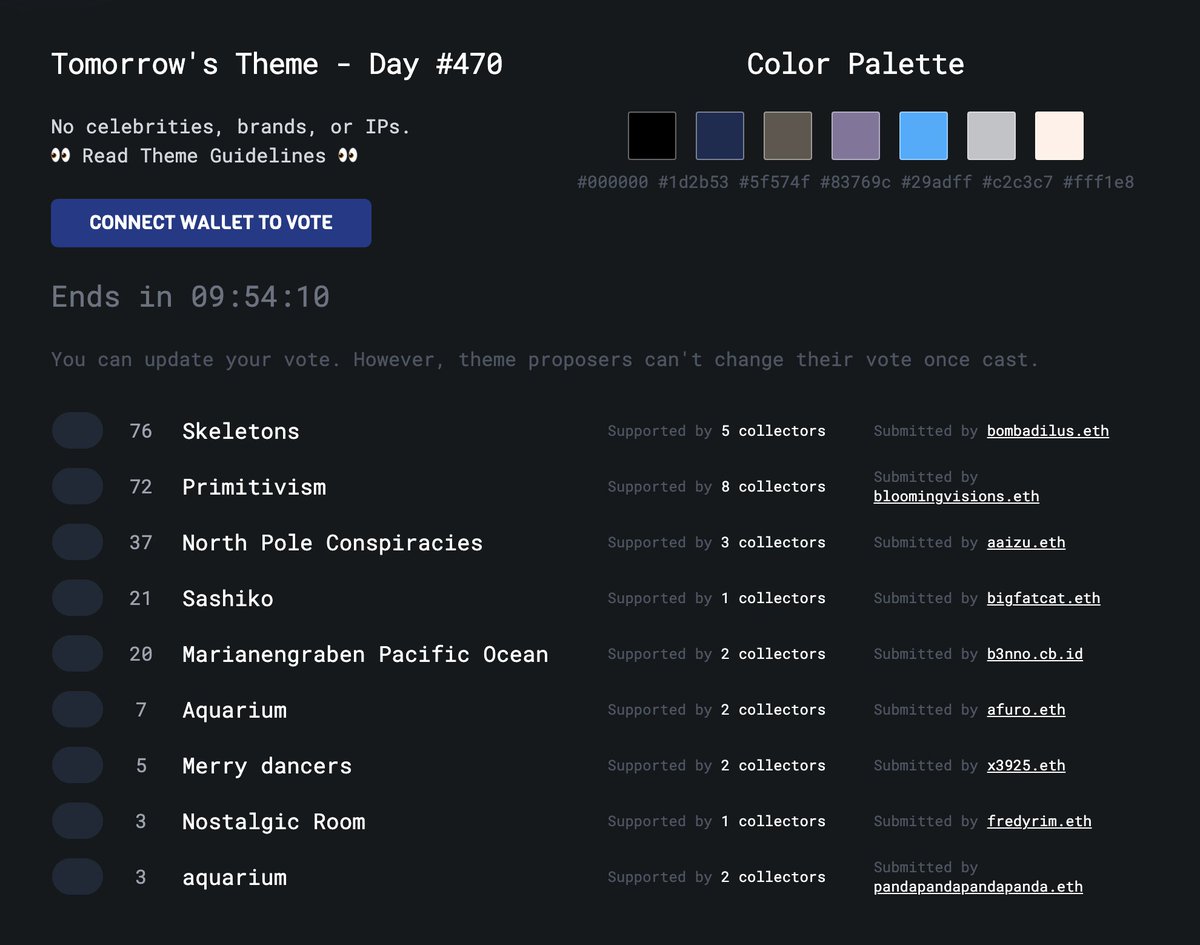Click the vote count 37

click(141, 543)
